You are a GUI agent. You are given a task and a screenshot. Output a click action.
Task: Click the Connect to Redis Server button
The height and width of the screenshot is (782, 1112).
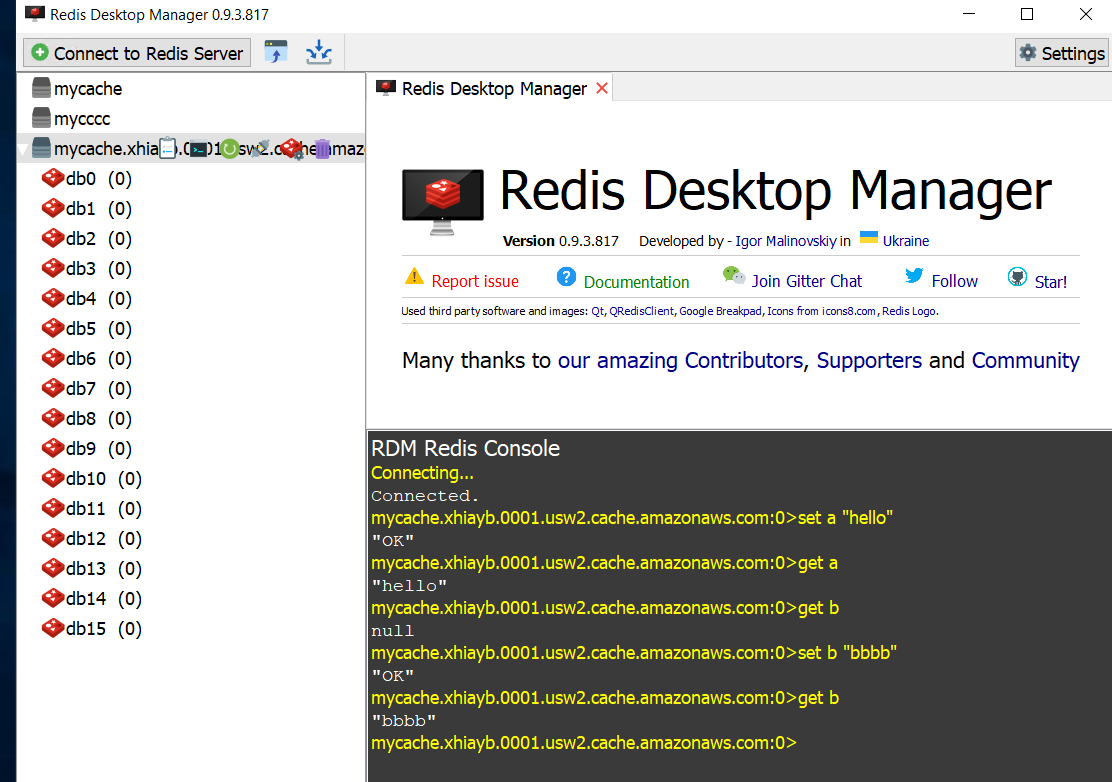(x=137, y=53)
